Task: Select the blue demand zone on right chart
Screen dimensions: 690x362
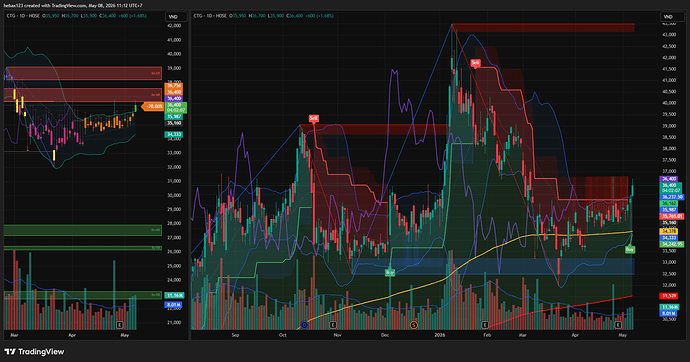Action: pyautogui.click(x=493, y=267)
